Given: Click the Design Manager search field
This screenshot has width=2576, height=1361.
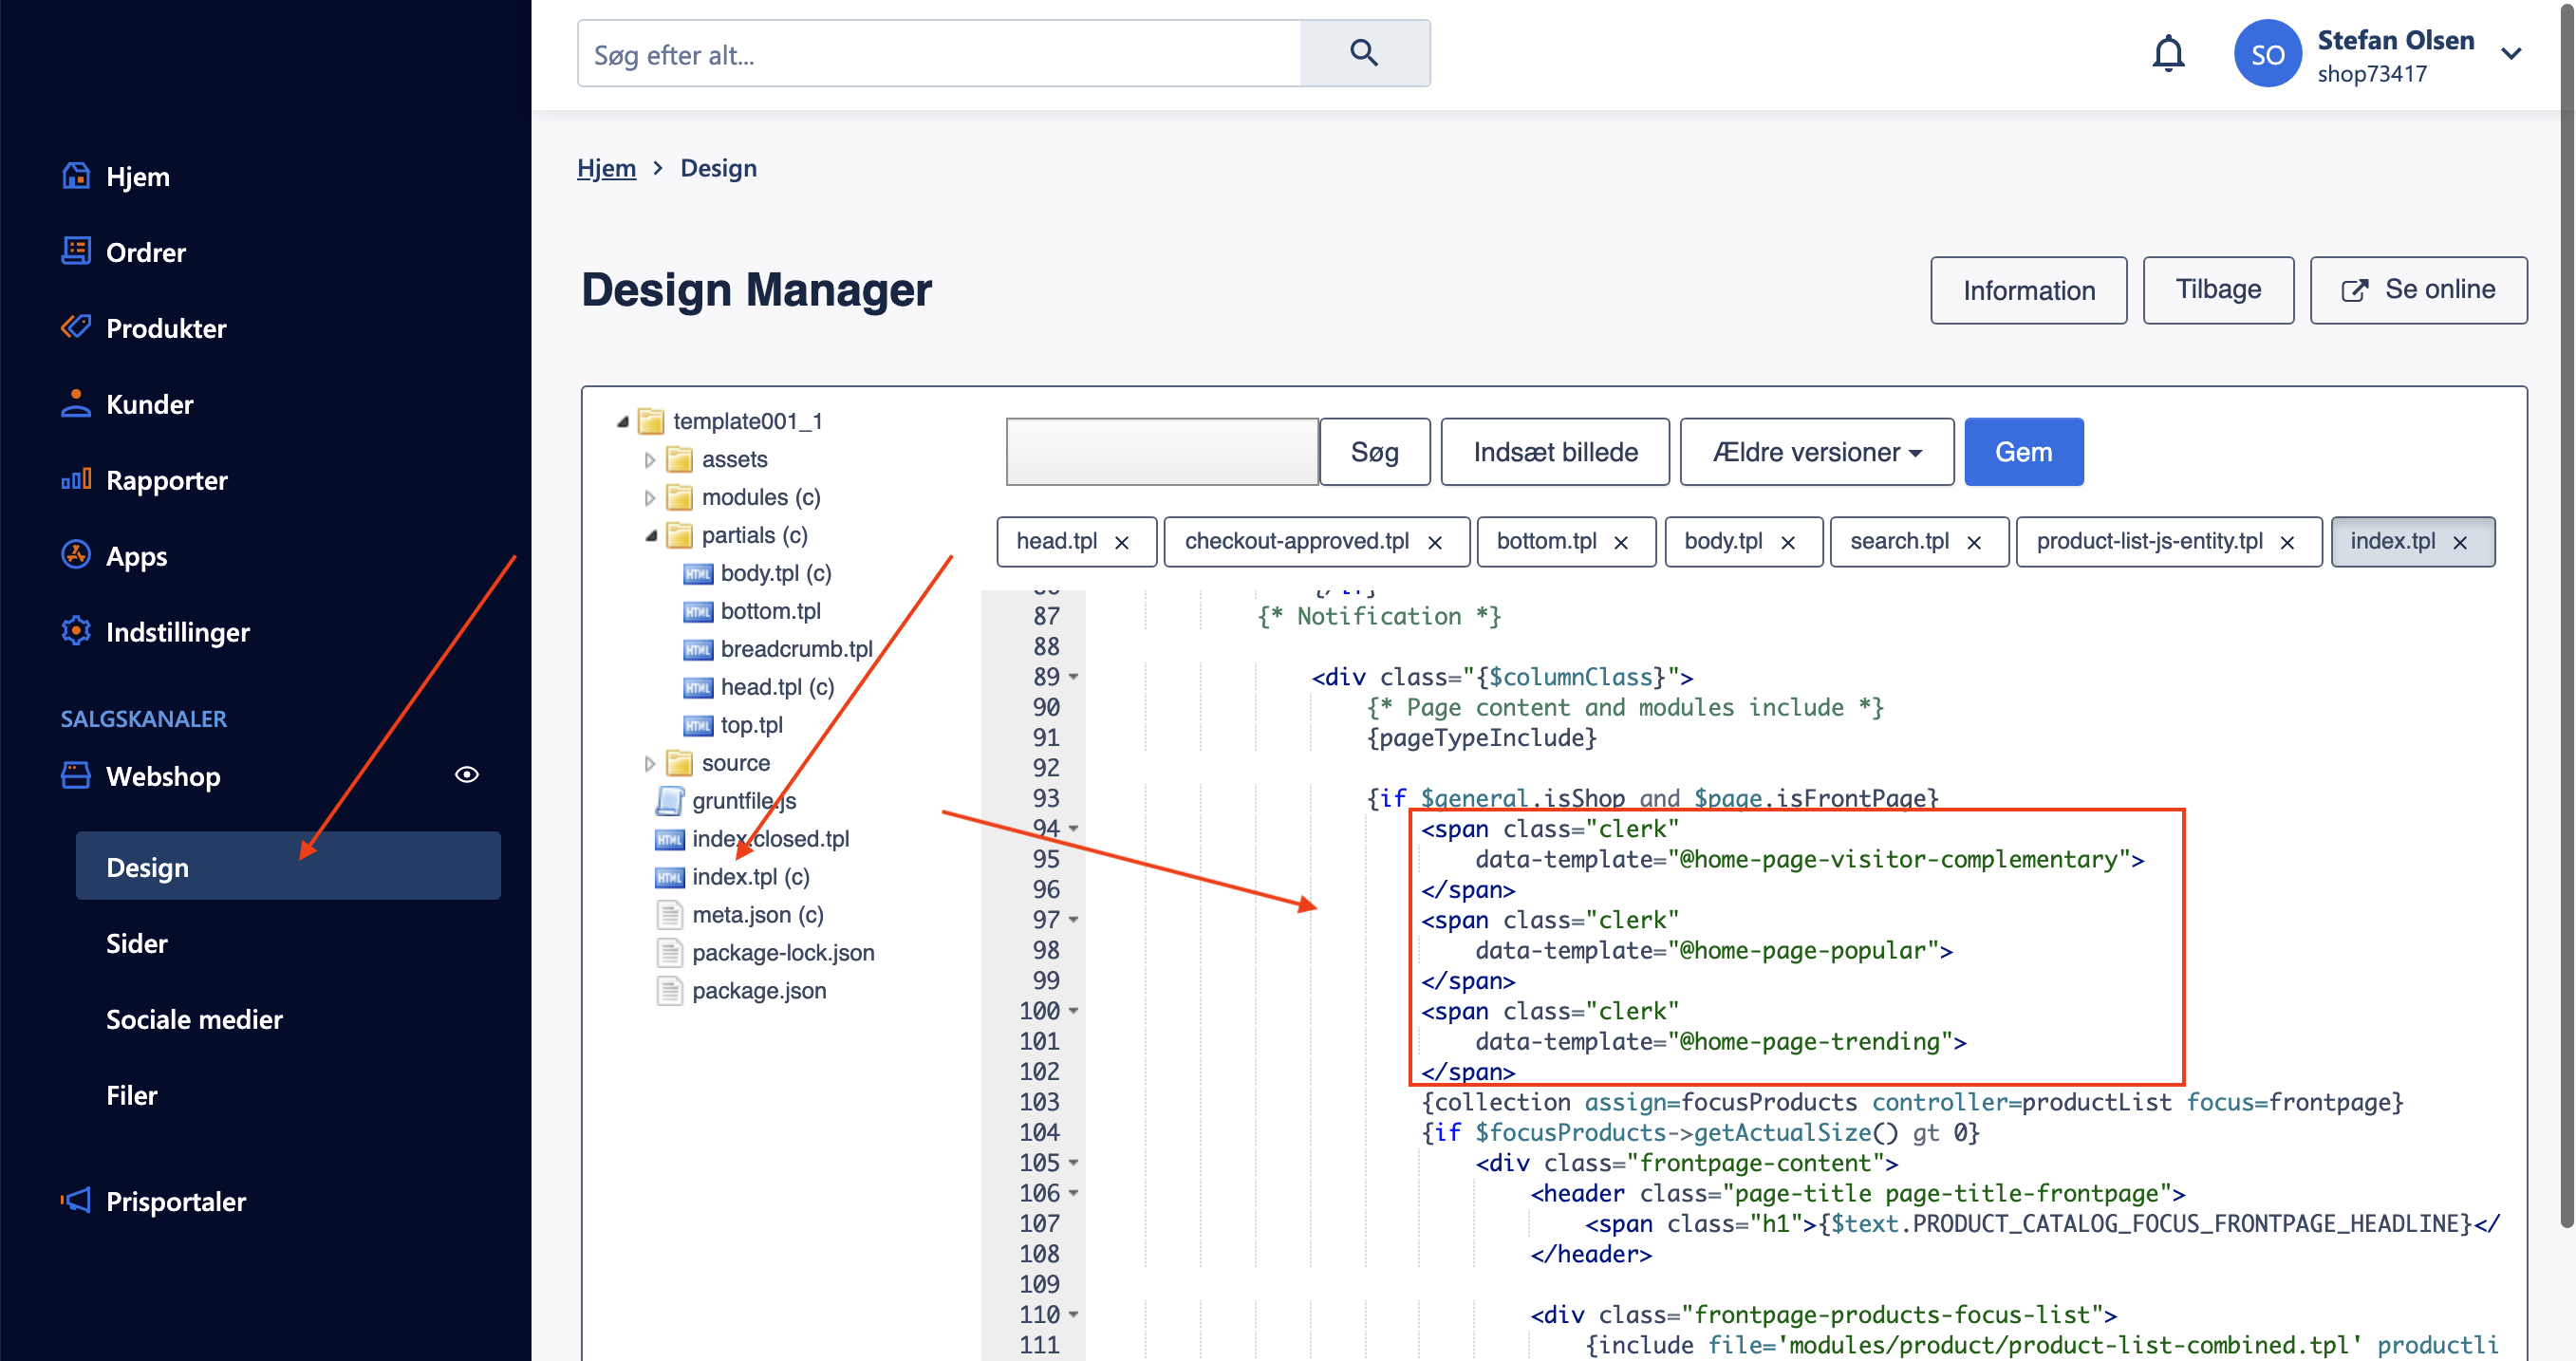Looking at the screenshot, I should click(1162, 452).
